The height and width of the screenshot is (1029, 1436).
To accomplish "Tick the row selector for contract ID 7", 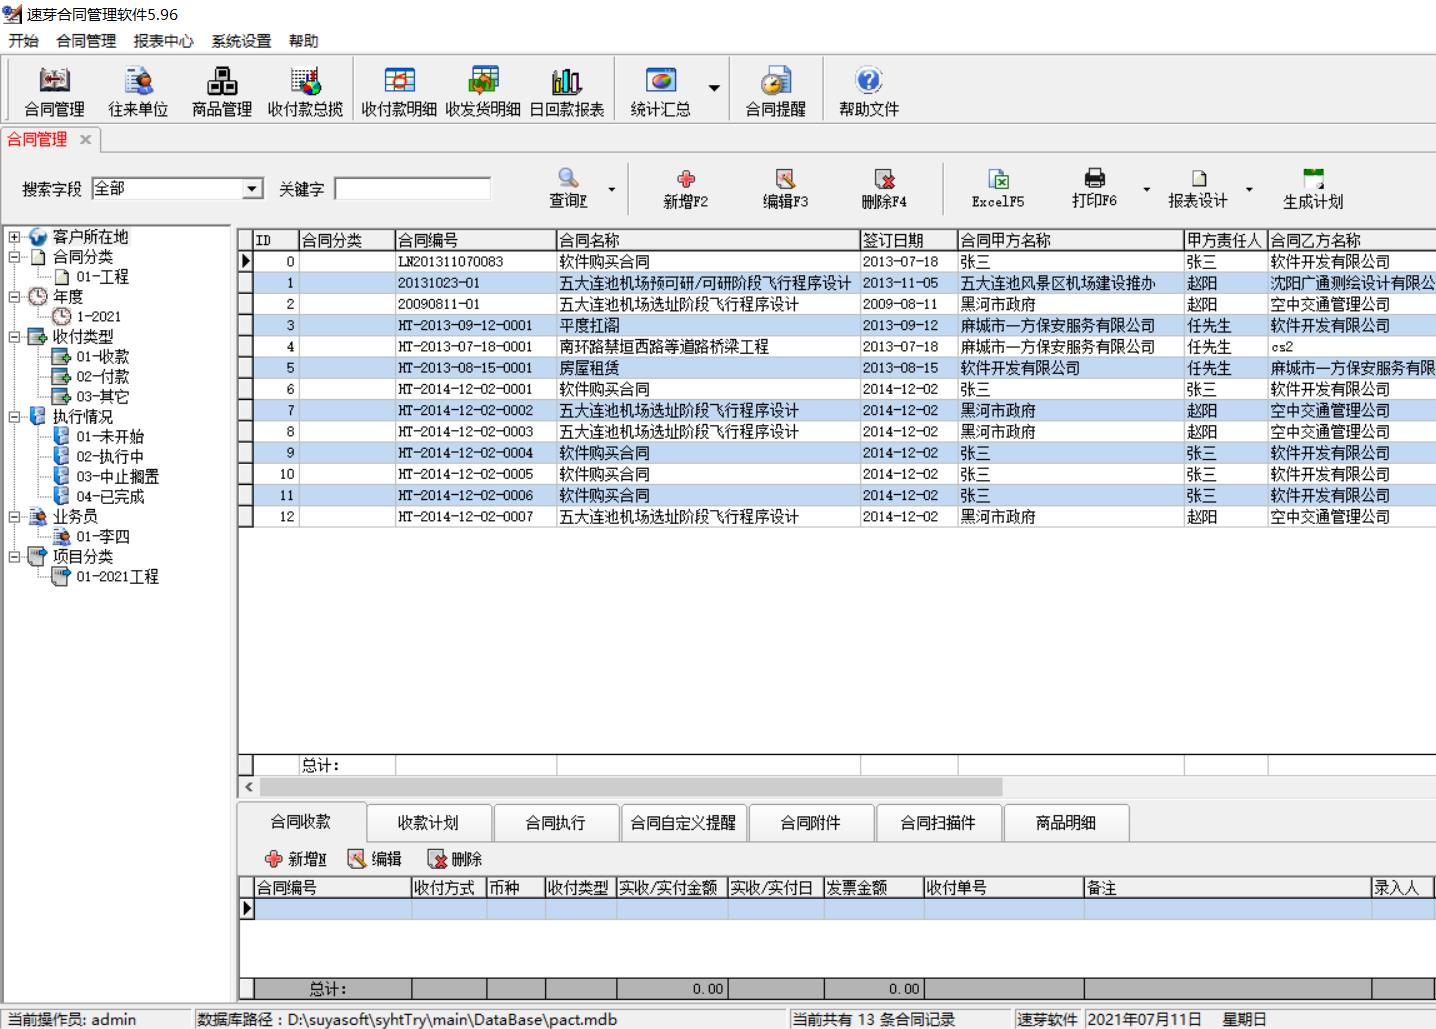I will click(246, 411).
